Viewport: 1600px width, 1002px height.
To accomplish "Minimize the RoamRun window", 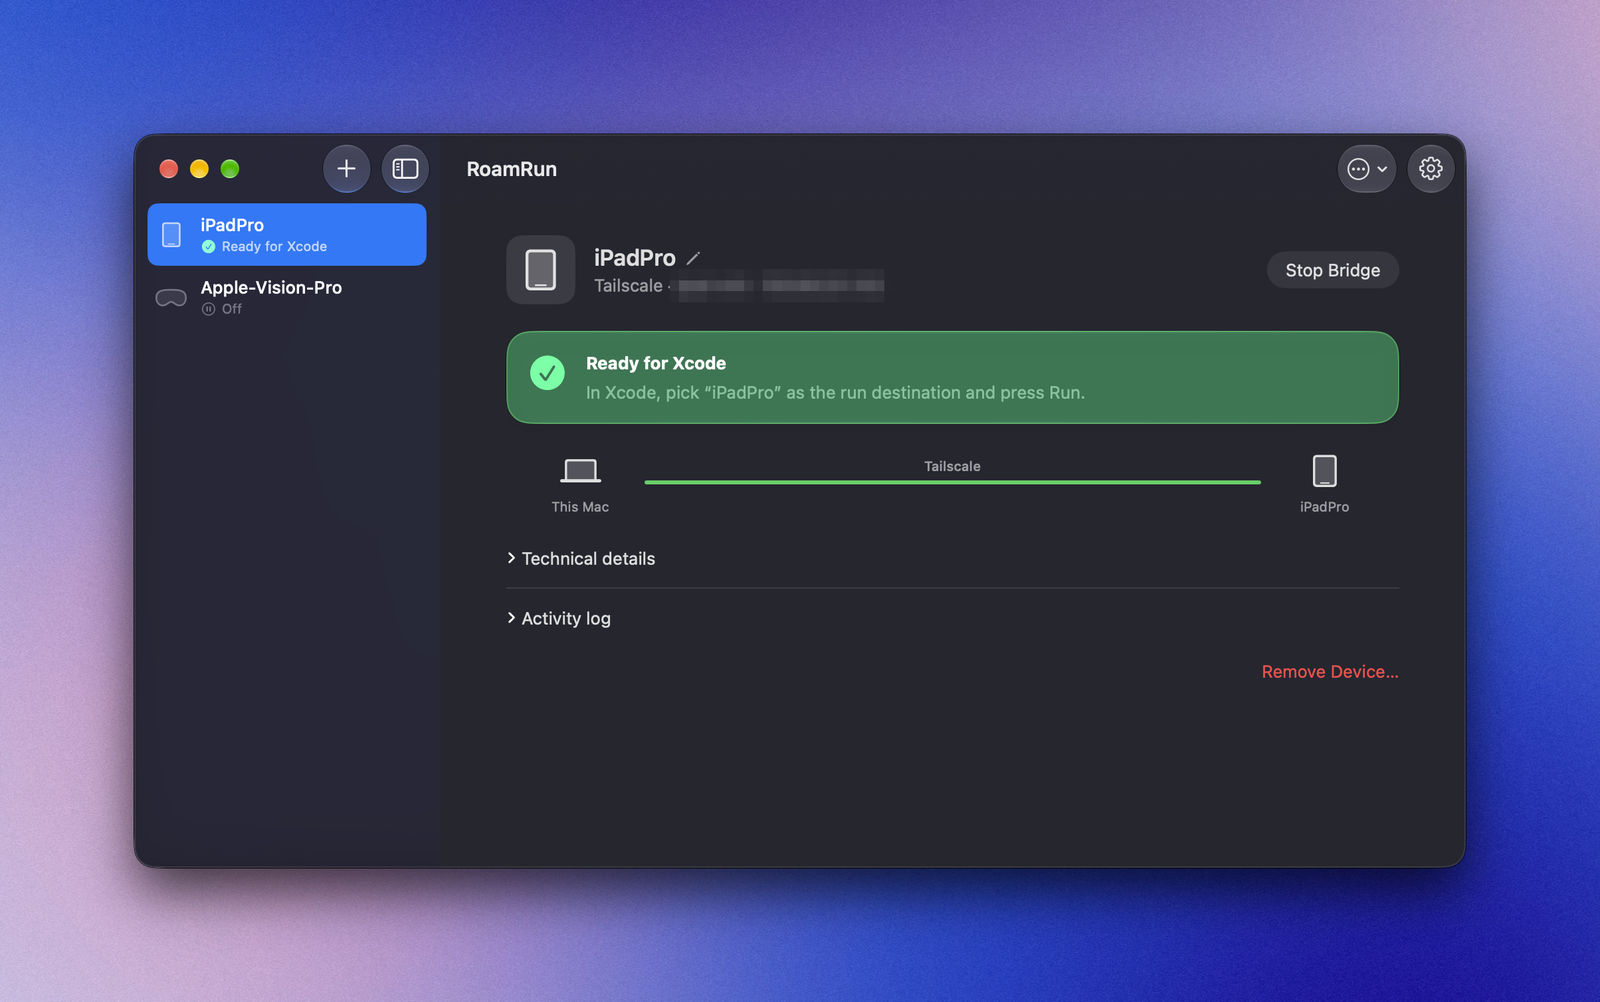I will pos(199,169).
